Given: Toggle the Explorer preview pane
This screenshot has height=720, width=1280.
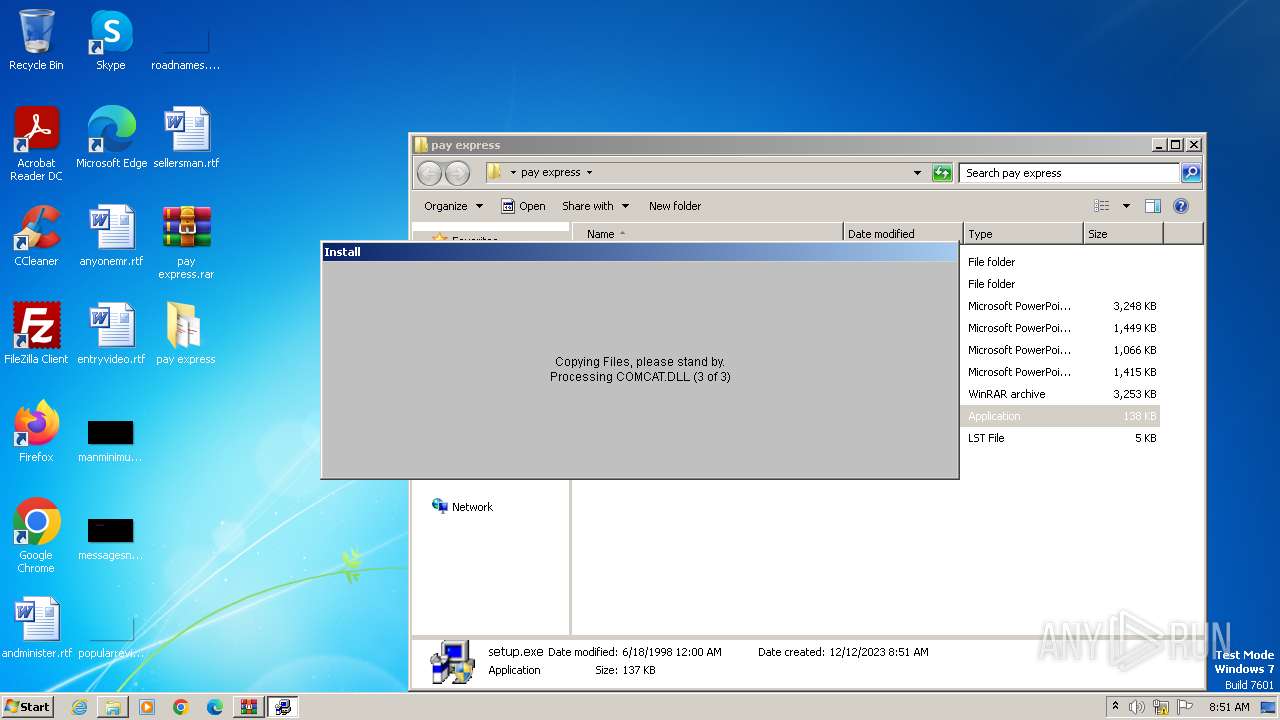Looking at the screenshot, I should pyautogui.click(x=1152, y=206).
